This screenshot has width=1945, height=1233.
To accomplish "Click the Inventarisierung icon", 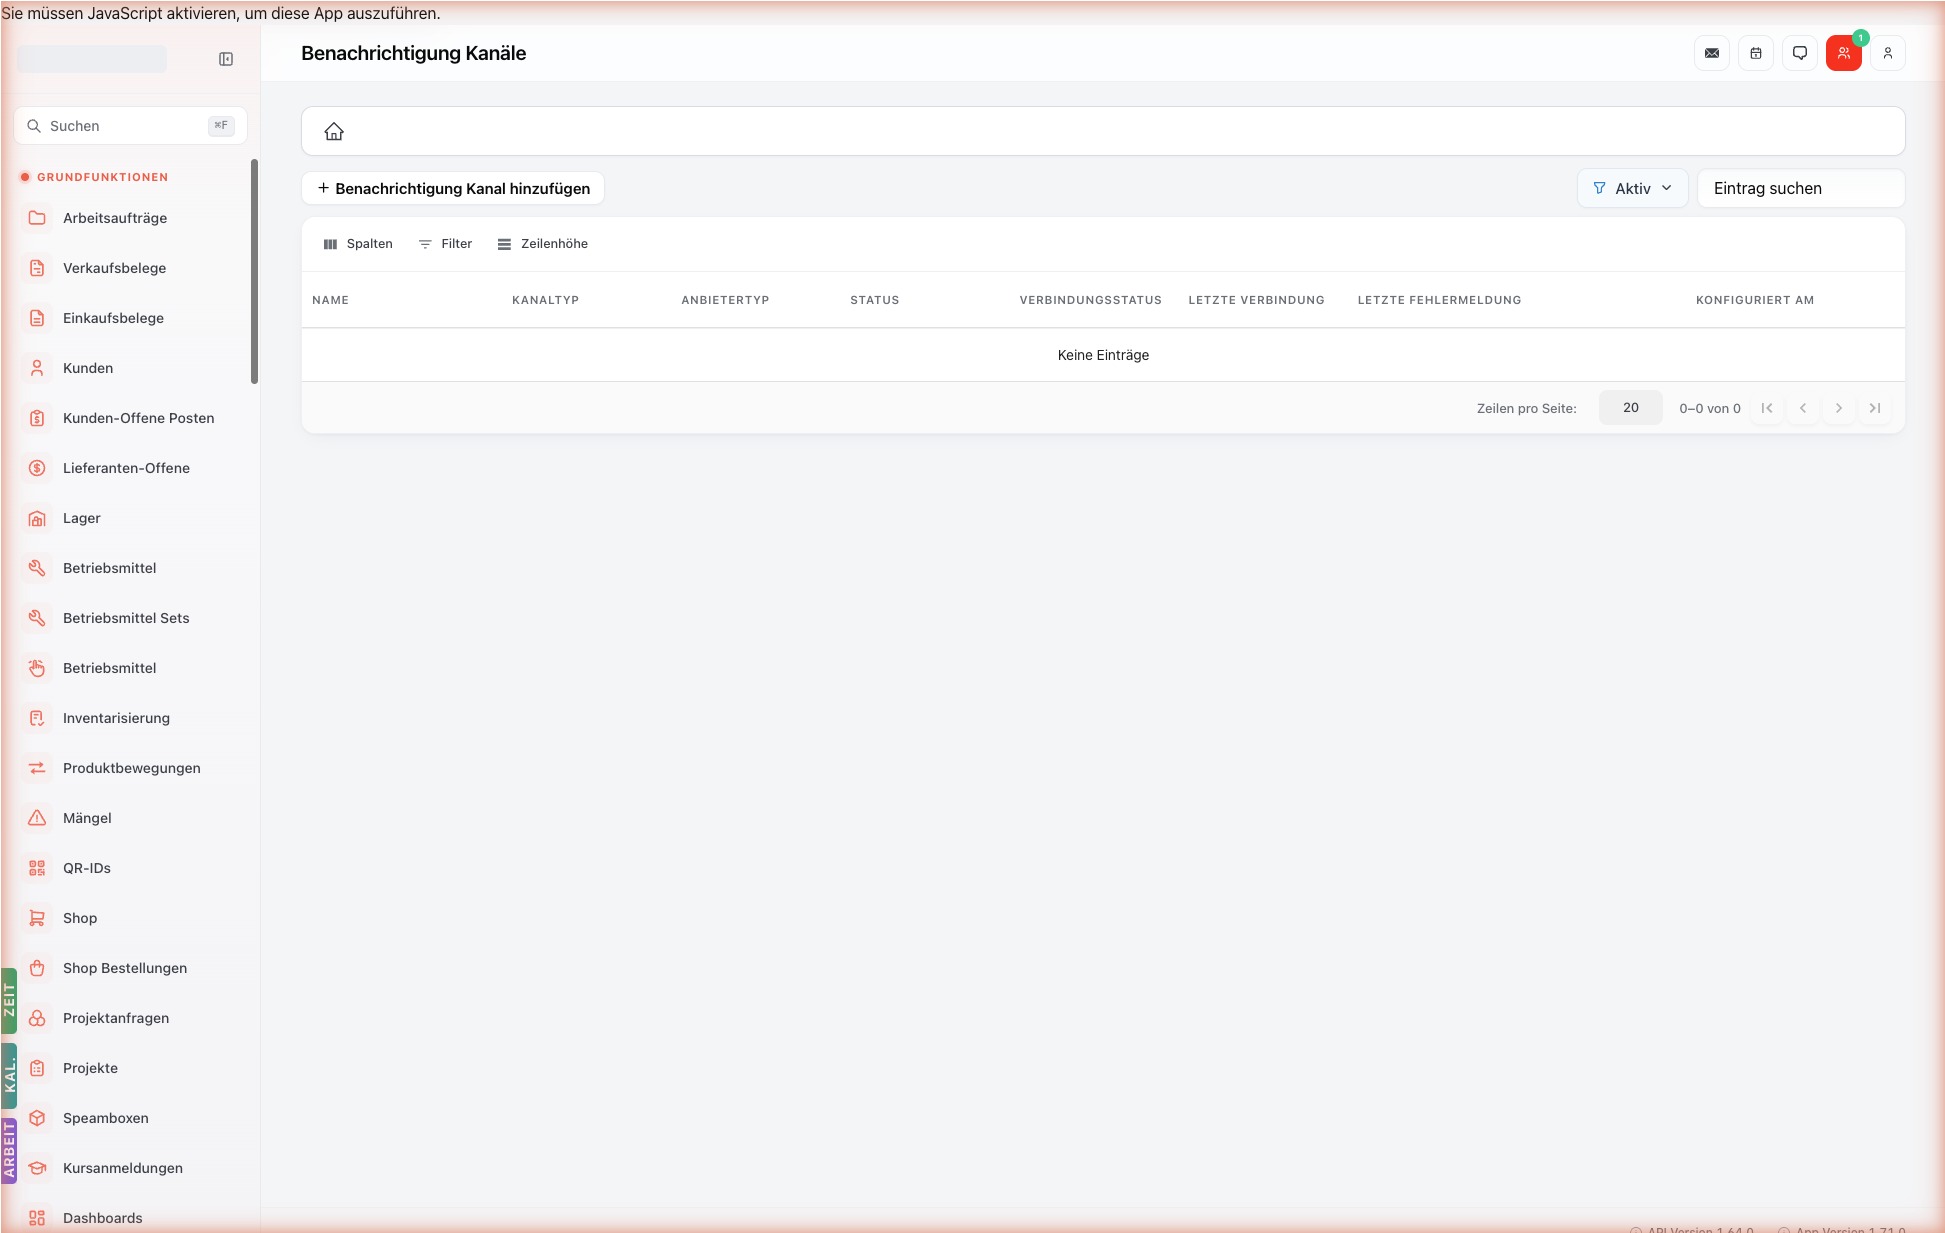I will [37, 718].
